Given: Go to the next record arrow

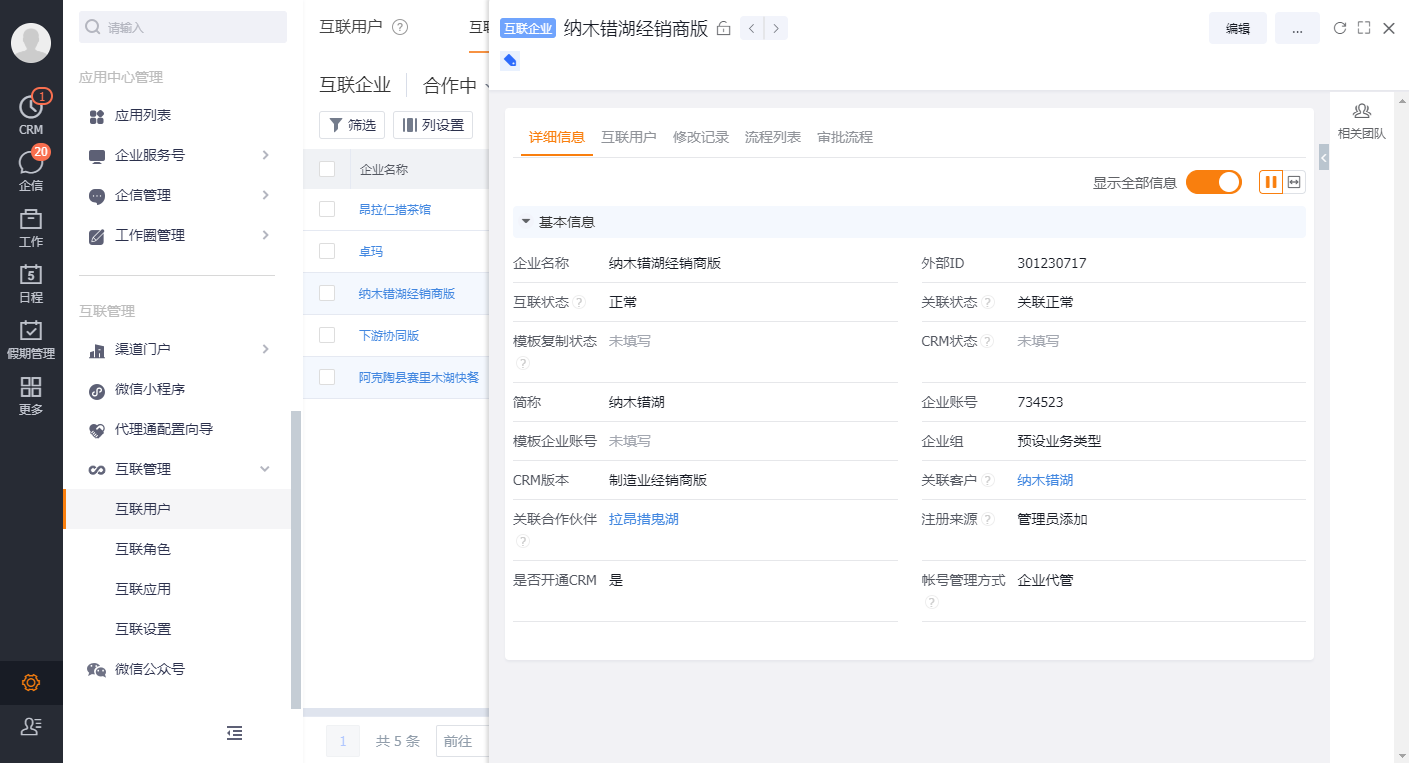Looking at the screenshot, I should click(x=776, y=28).
